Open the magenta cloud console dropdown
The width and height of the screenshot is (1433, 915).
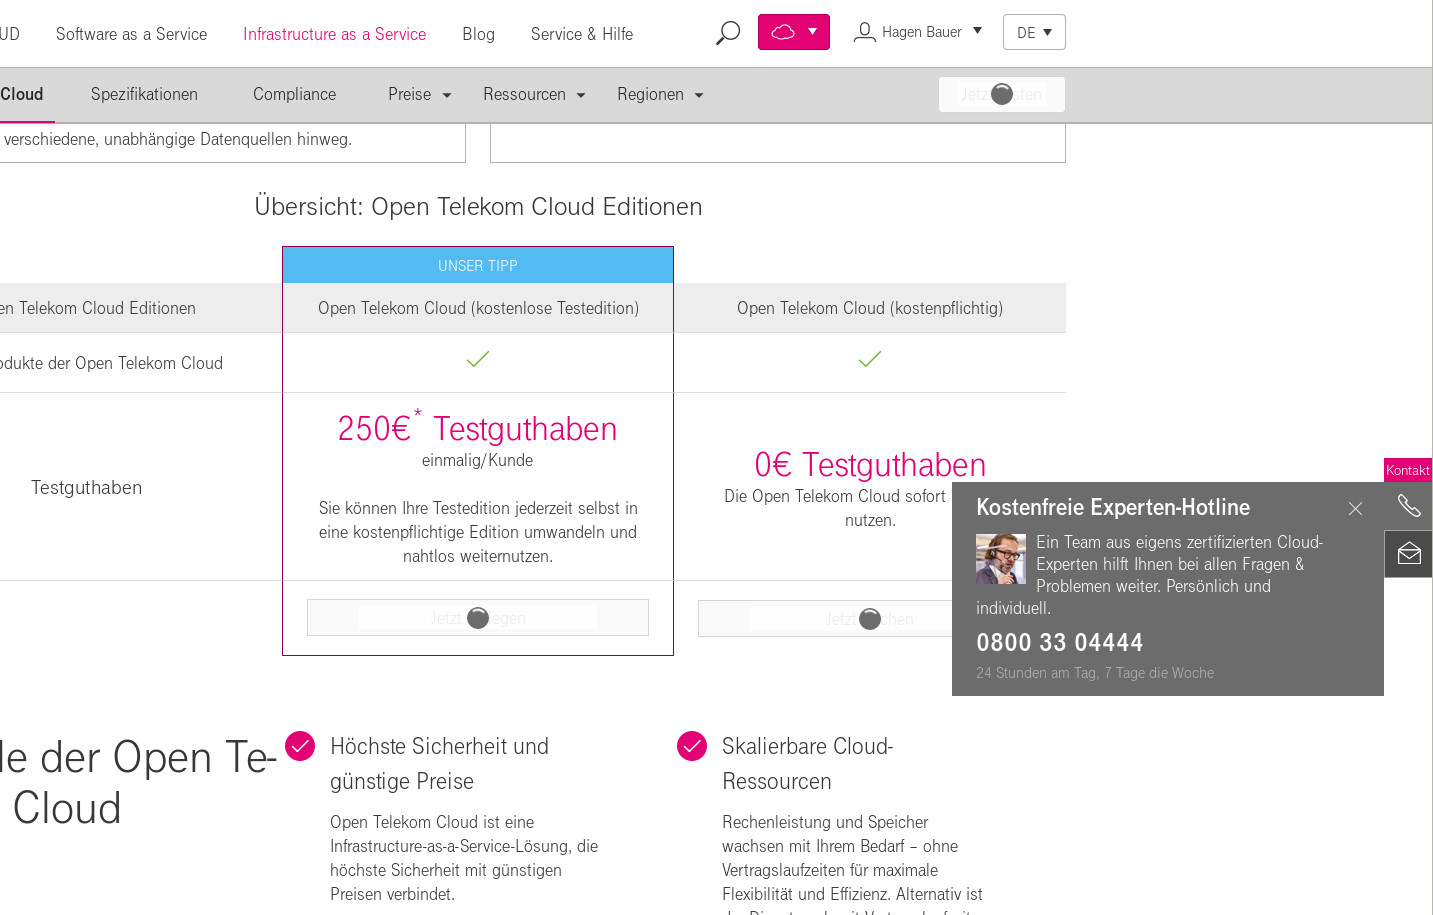794,32
